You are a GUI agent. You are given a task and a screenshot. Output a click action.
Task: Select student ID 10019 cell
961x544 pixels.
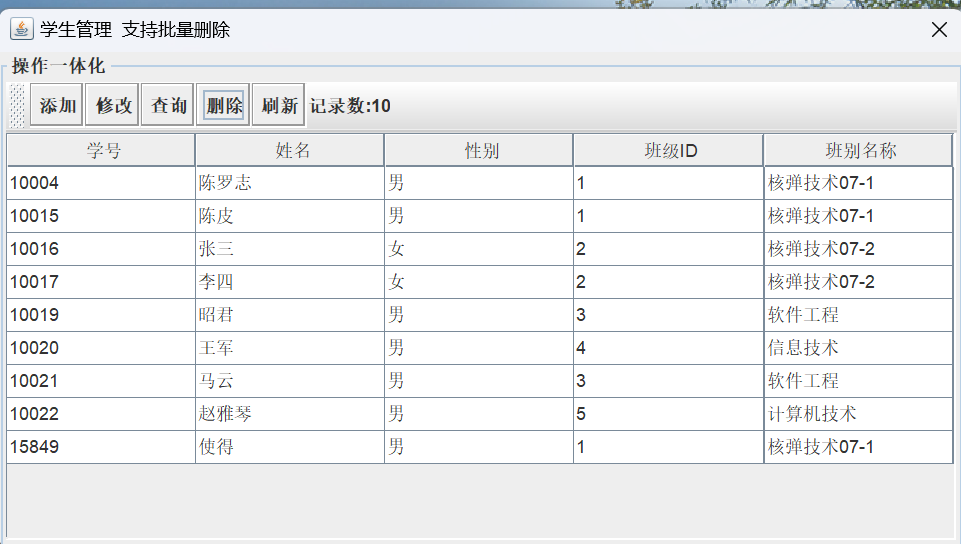(x=101, y=315)
